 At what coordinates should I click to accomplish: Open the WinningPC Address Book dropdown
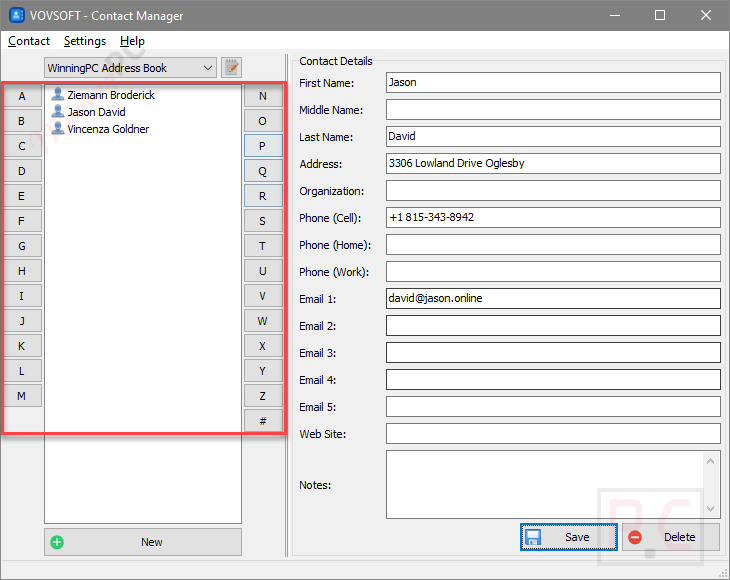tap(130, 68)
